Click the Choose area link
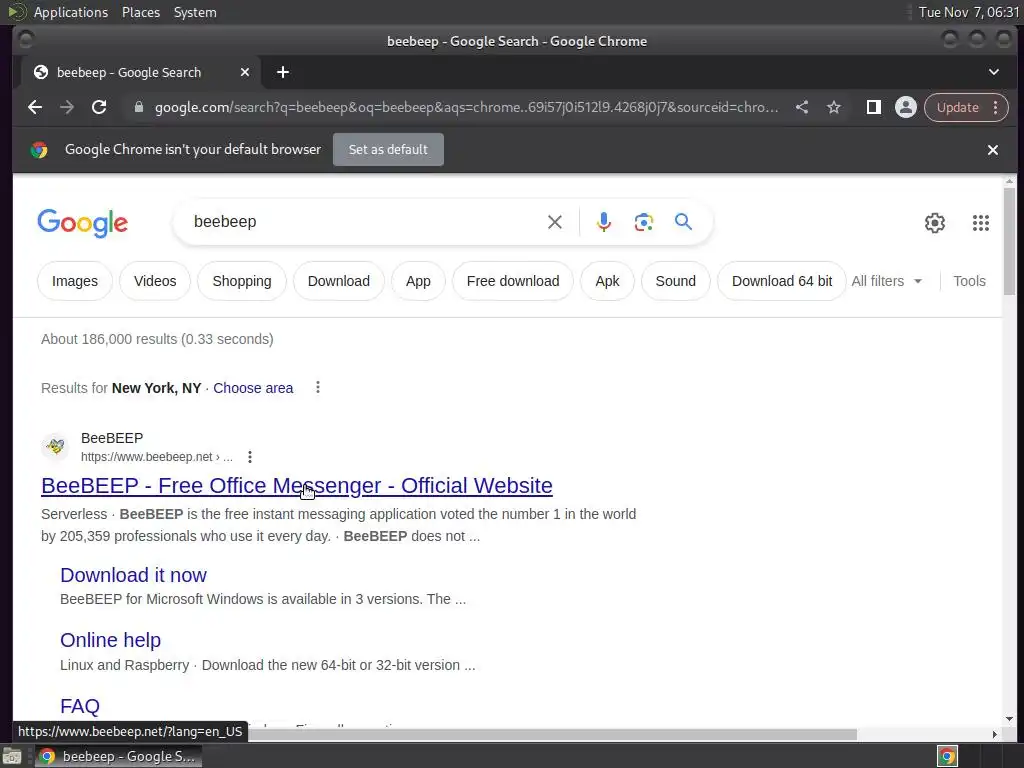Image resolution: width=1024 pixels, height=768 pixels. point(253,388)
